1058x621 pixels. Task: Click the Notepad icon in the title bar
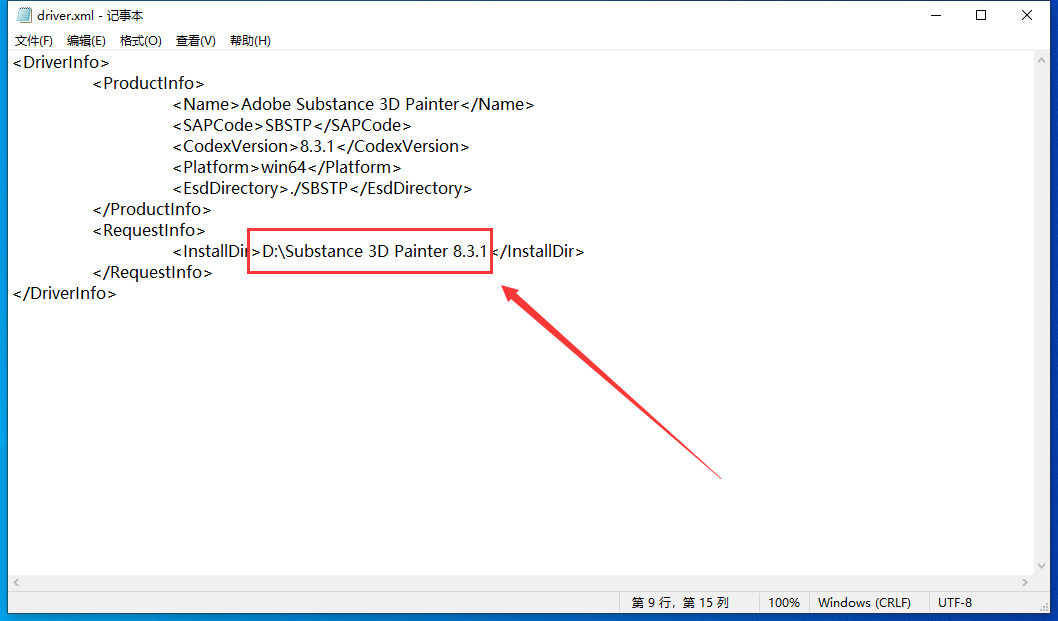(x=24, y=16)
